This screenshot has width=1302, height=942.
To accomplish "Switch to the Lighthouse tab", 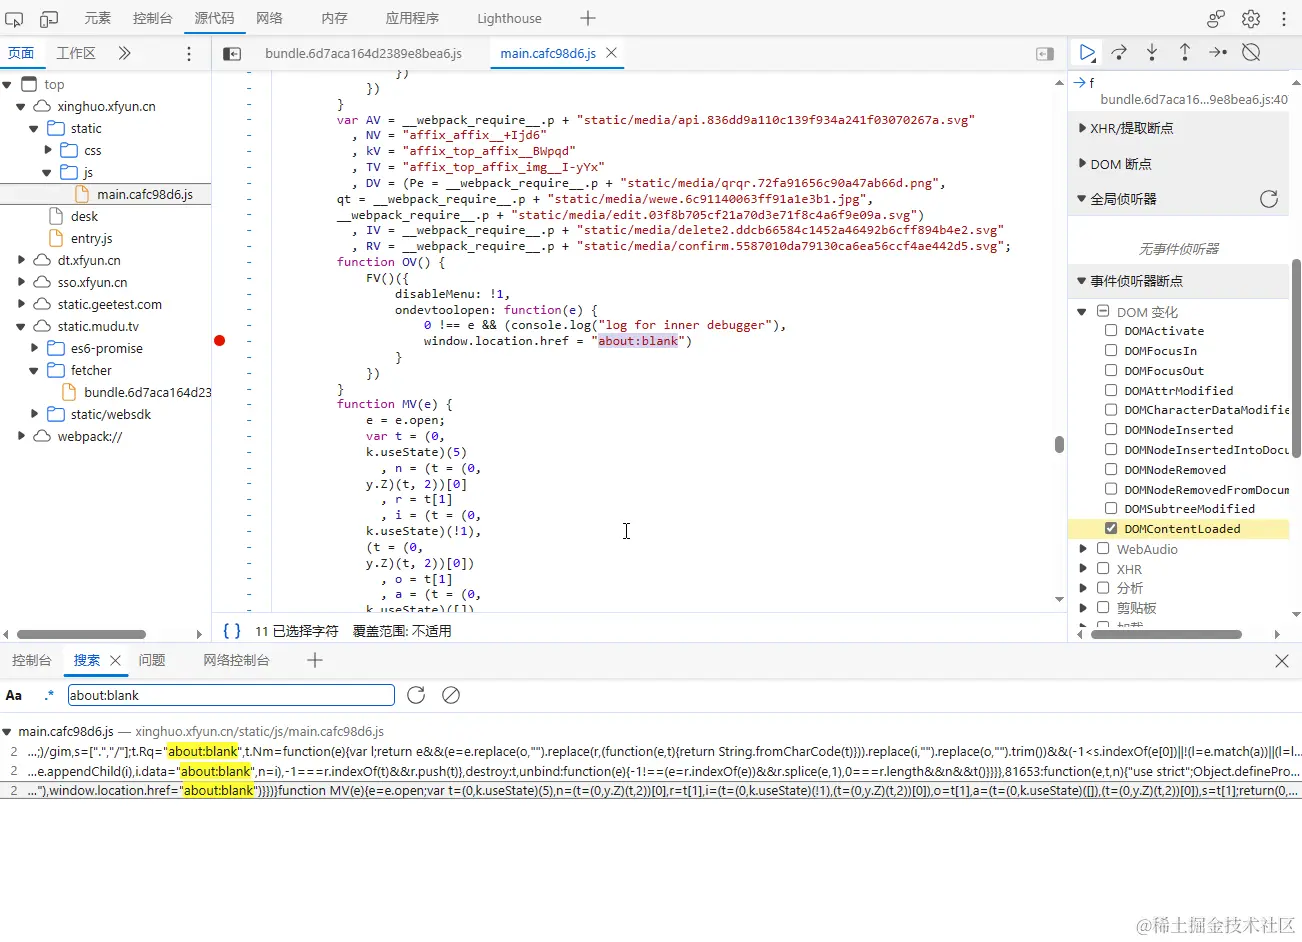I will pos(509,18).
